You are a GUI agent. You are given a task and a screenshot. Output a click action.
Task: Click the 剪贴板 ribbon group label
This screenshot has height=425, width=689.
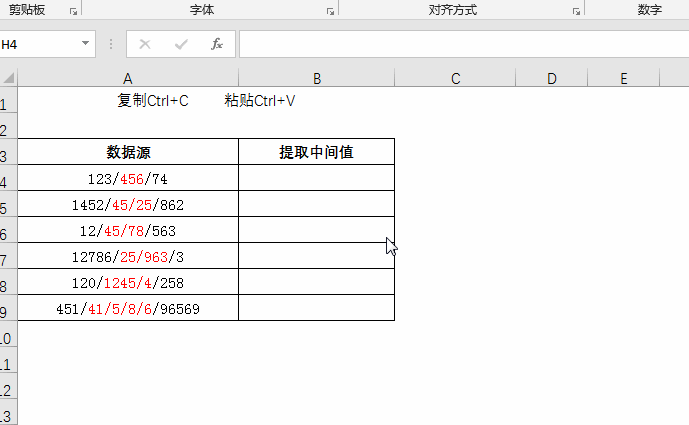click(x=27, y=10)
